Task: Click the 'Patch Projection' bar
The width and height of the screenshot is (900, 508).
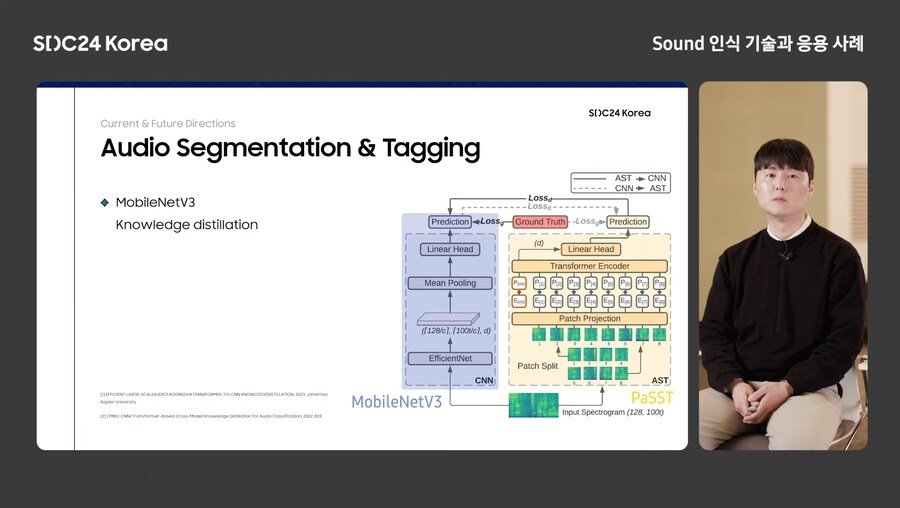Action: click(x=589, y=319)
